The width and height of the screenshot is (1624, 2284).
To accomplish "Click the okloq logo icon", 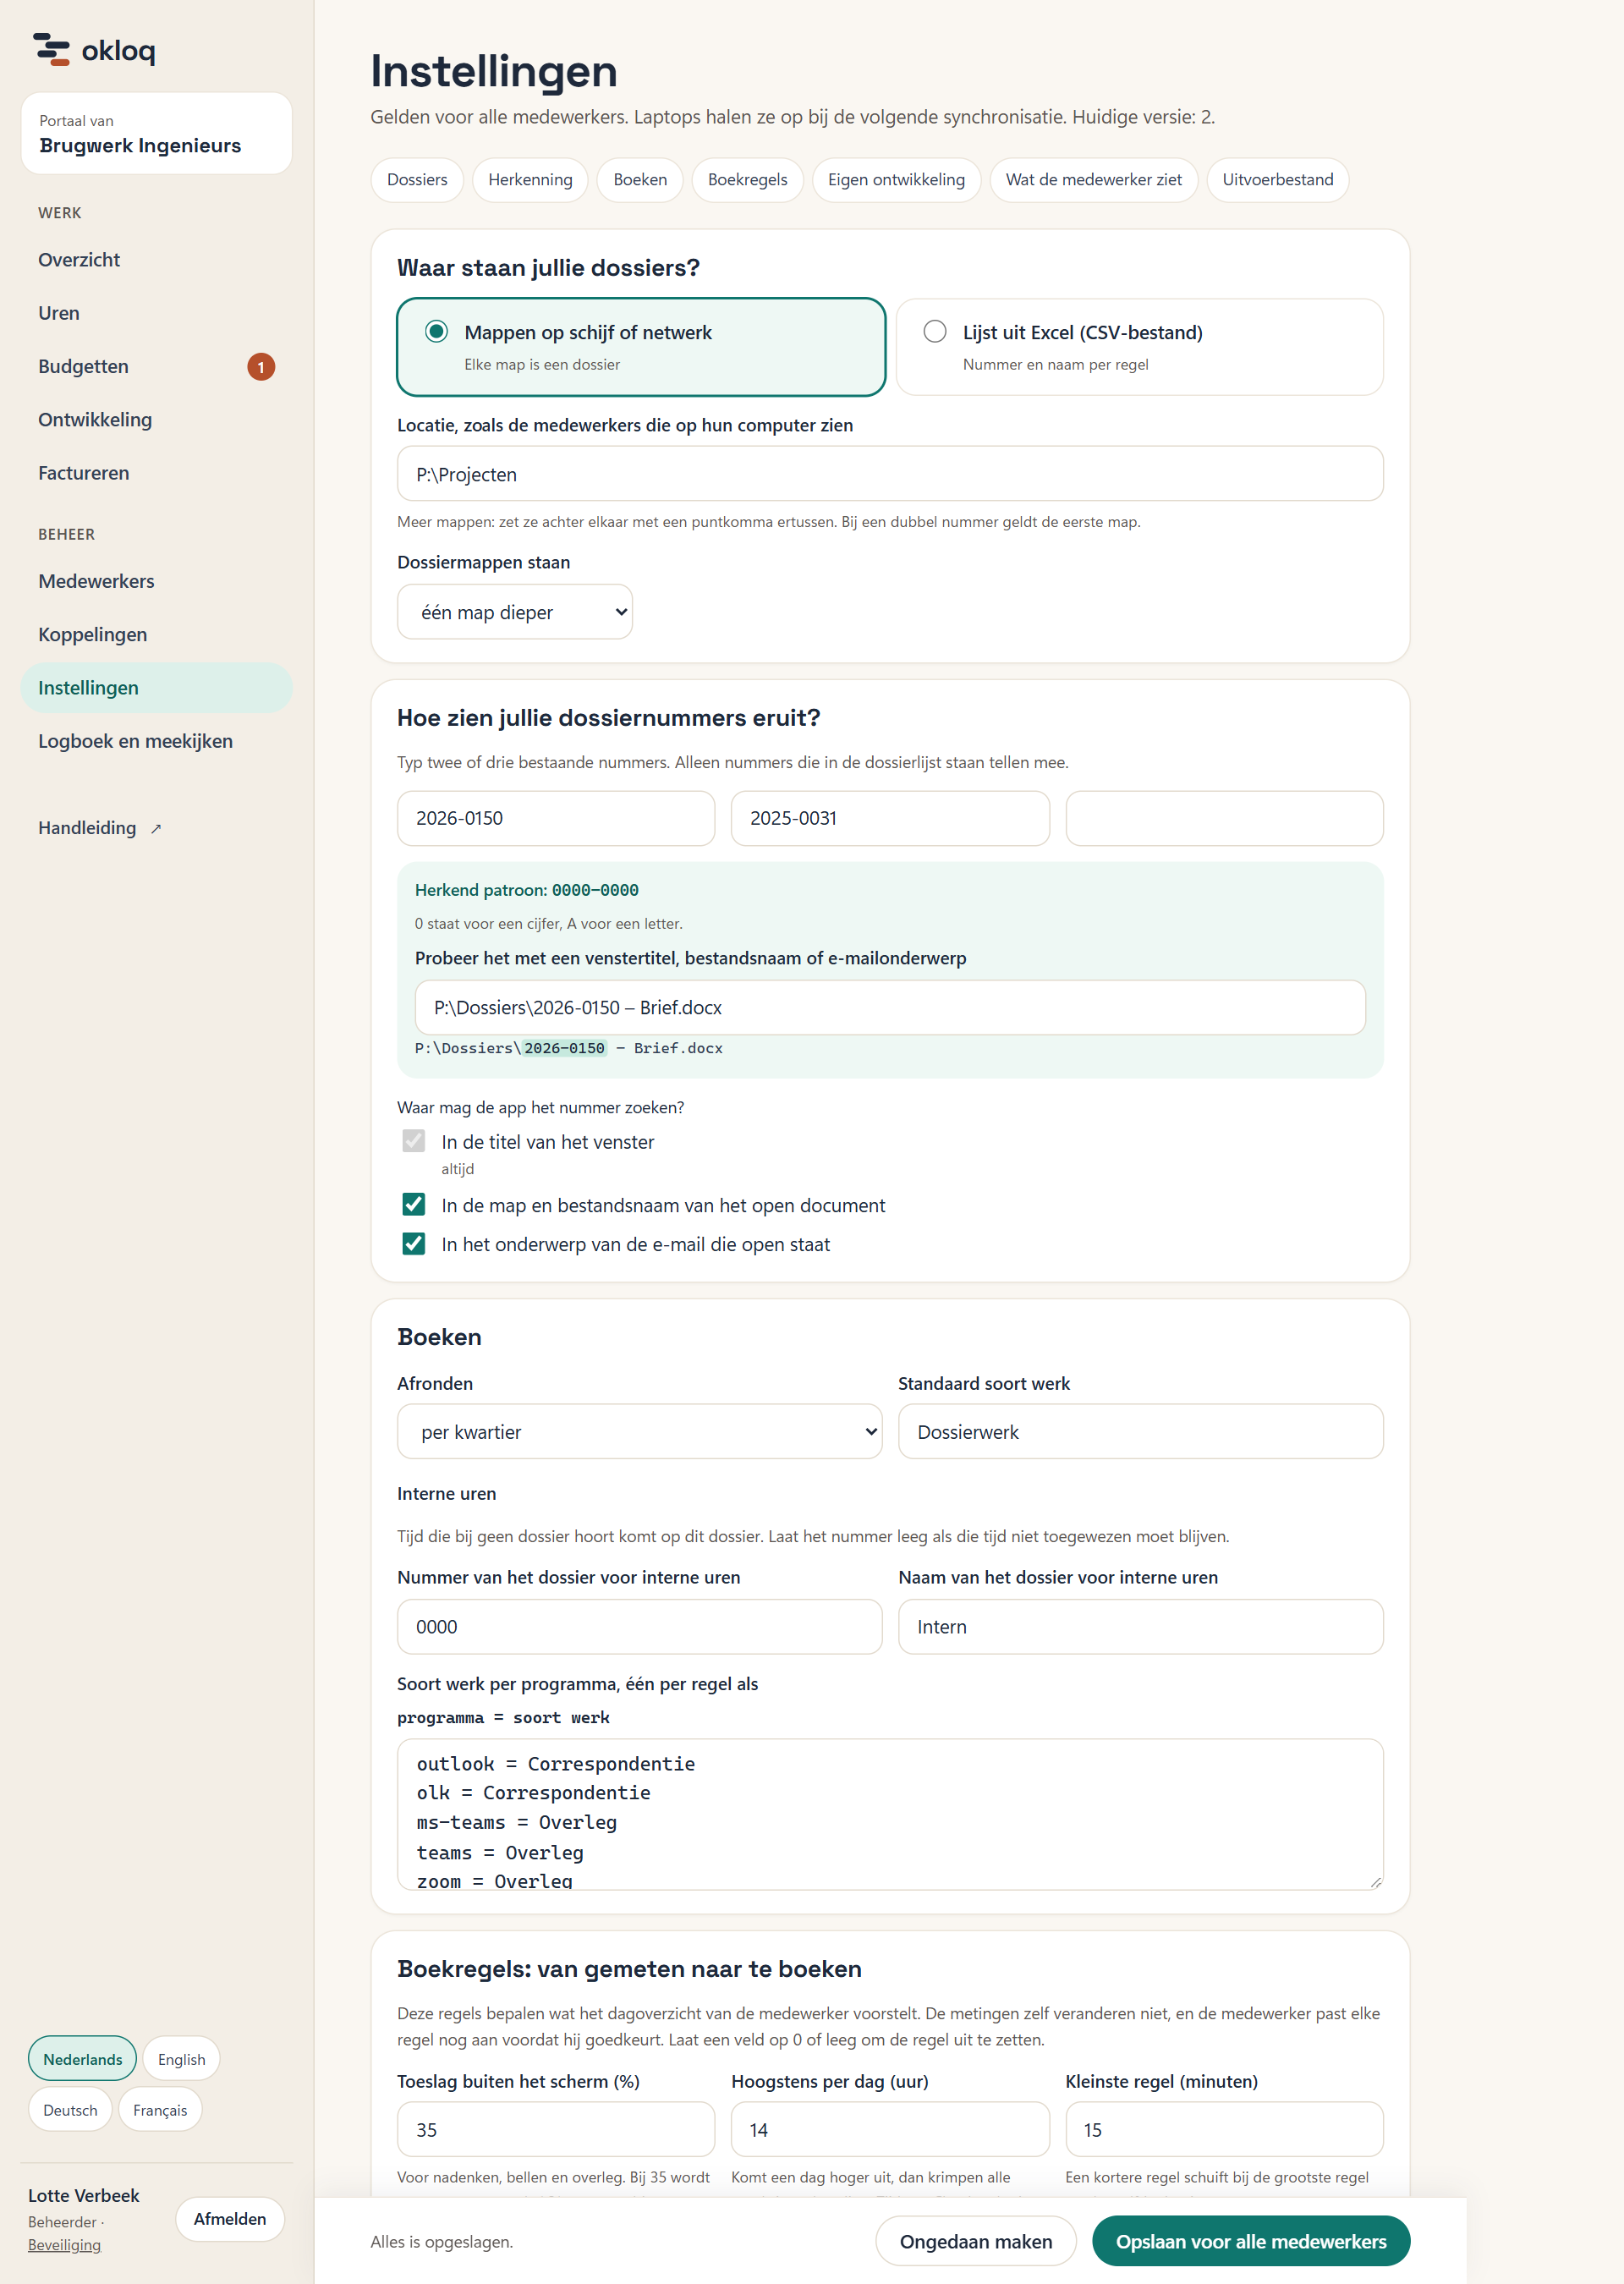I will point(51,49).
